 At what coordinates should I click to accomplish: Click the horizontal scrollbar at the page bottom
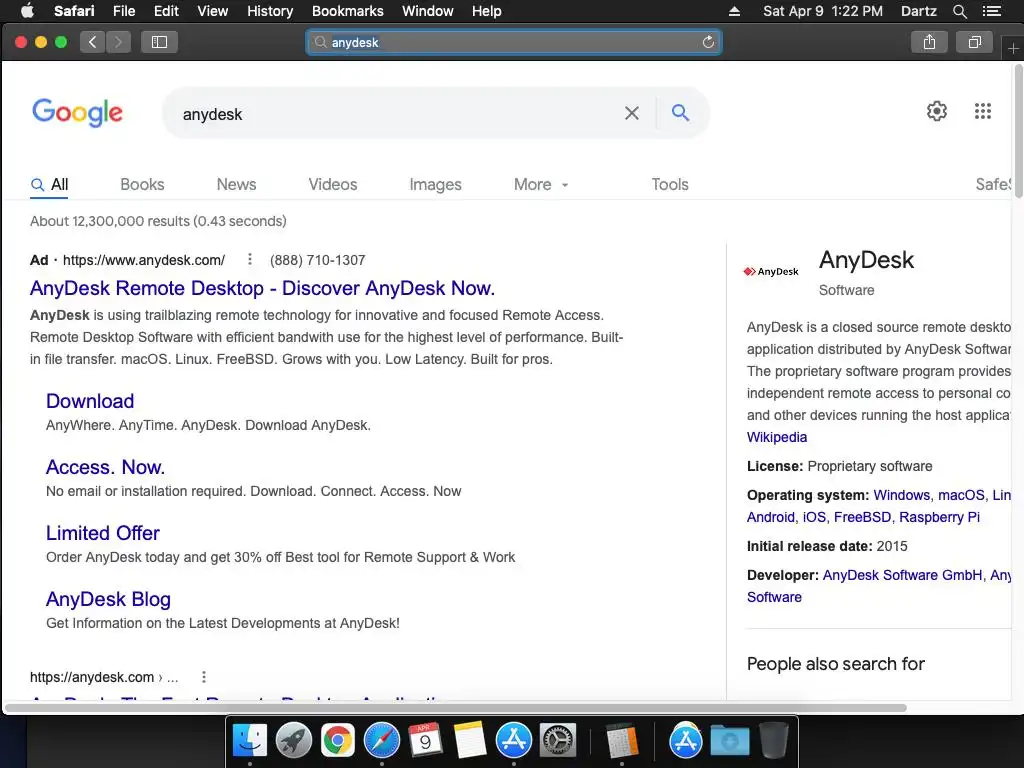456,708
